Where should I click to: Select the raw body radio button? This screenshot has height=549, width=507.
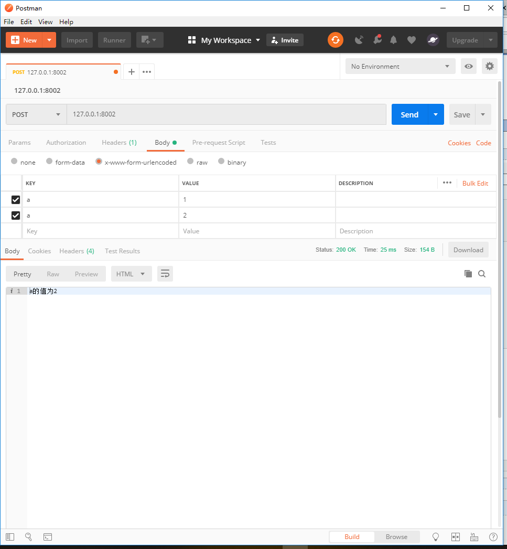[x=190, y=161]
